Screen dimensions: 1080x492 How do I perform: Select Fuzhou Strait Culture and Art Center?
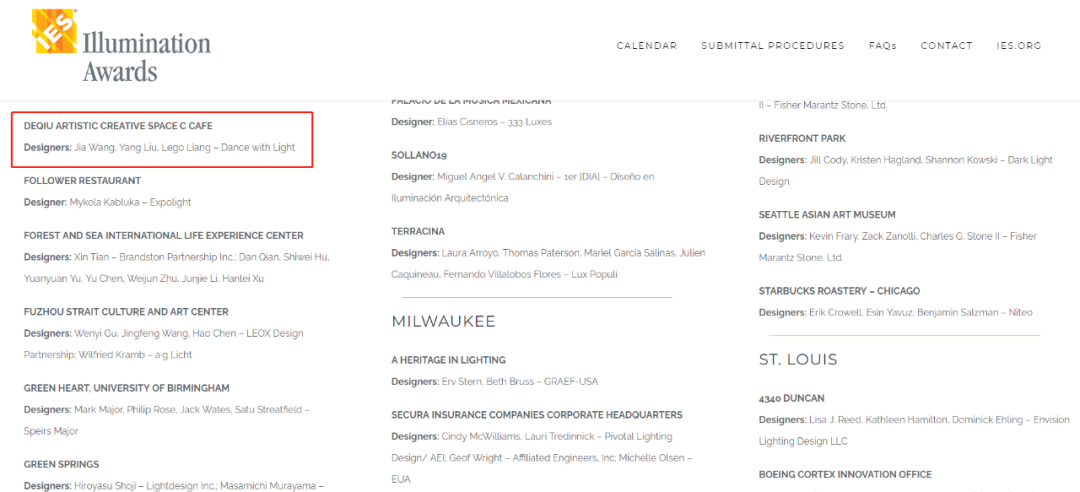(126, 312)
